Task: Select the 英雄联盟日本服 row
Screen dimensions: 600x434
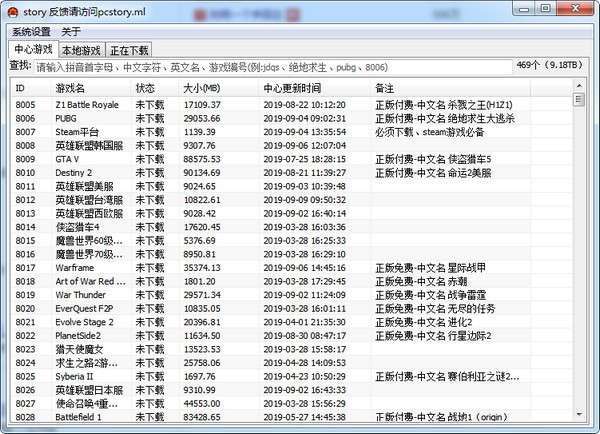Action: (x=291, y=390)
